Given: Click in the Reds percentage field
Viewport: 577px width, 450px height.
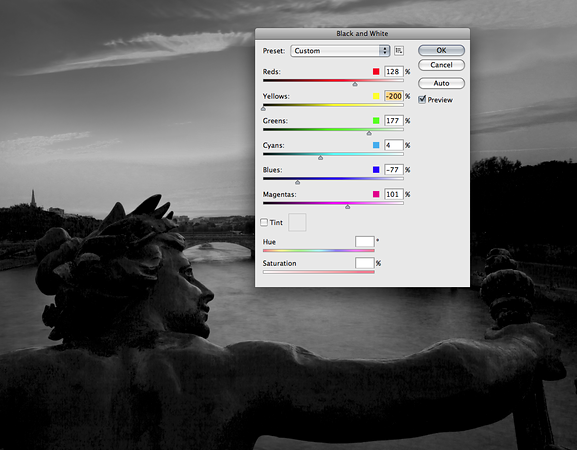Looking at the screenshot, I should click(x=393, y=71).
